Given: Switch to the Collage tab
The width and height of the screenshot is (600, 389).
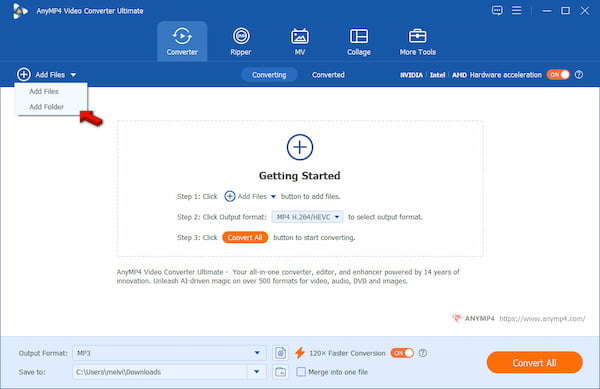Looking at the screenshot, I should [359, 41].
